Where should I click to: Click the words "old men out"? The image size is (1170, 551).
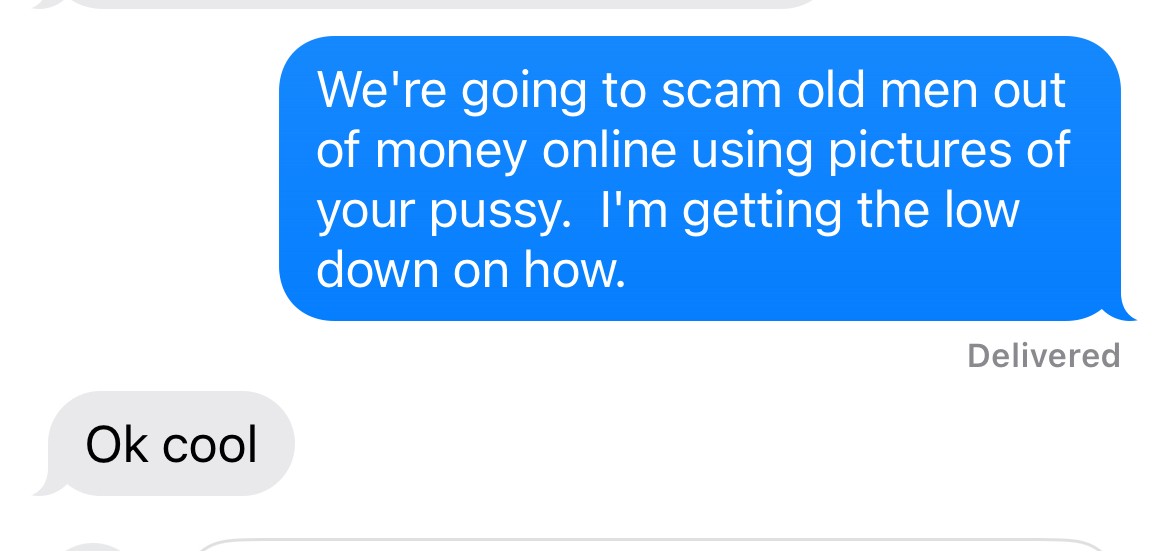click(931, 90)
